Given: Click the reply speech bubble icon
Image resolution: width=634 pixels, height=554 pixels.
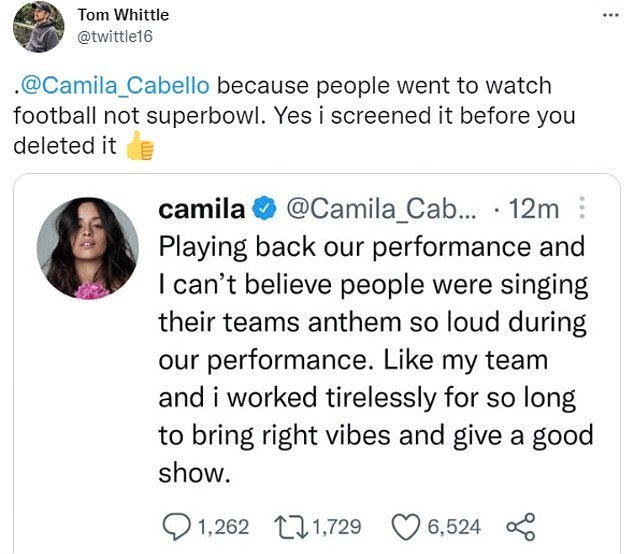Looking at the screenshot, I should 175,526.
